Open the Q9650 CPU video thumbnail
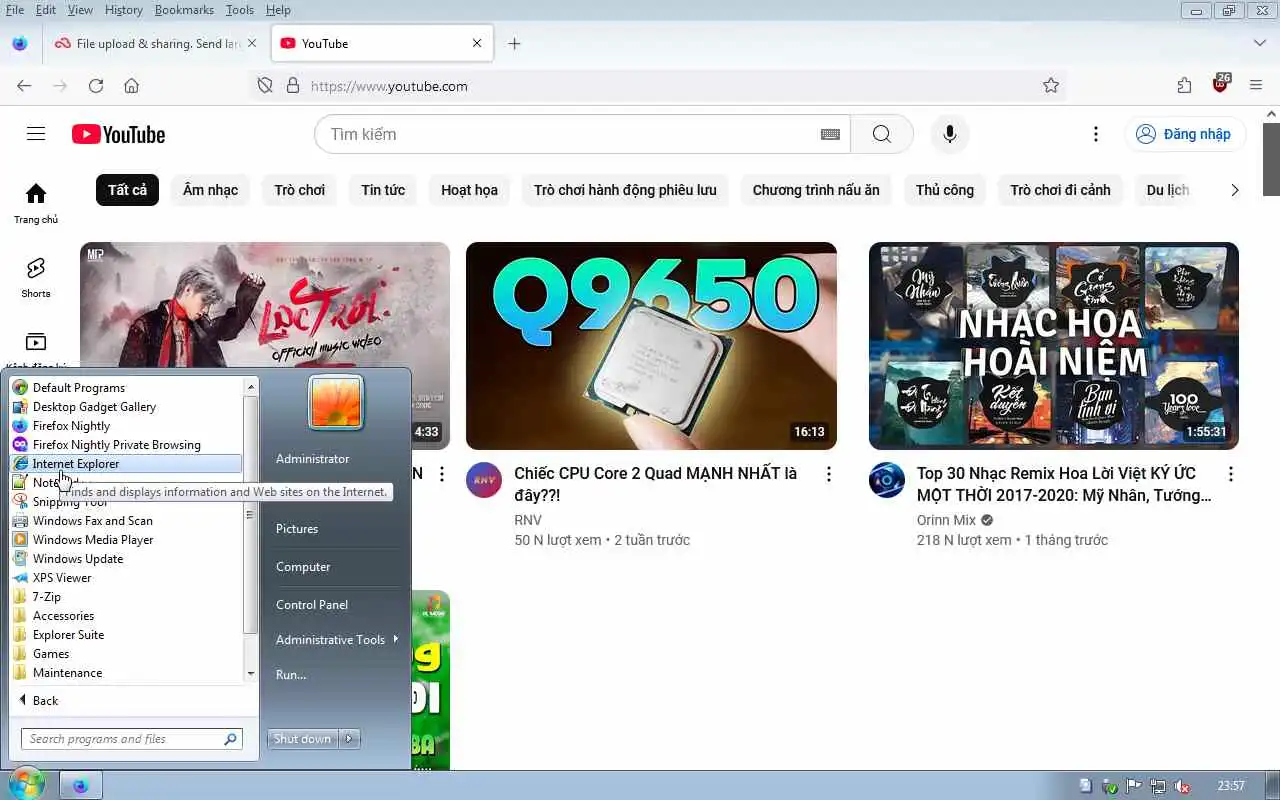1280x800 pixels. tap(651, 346)
